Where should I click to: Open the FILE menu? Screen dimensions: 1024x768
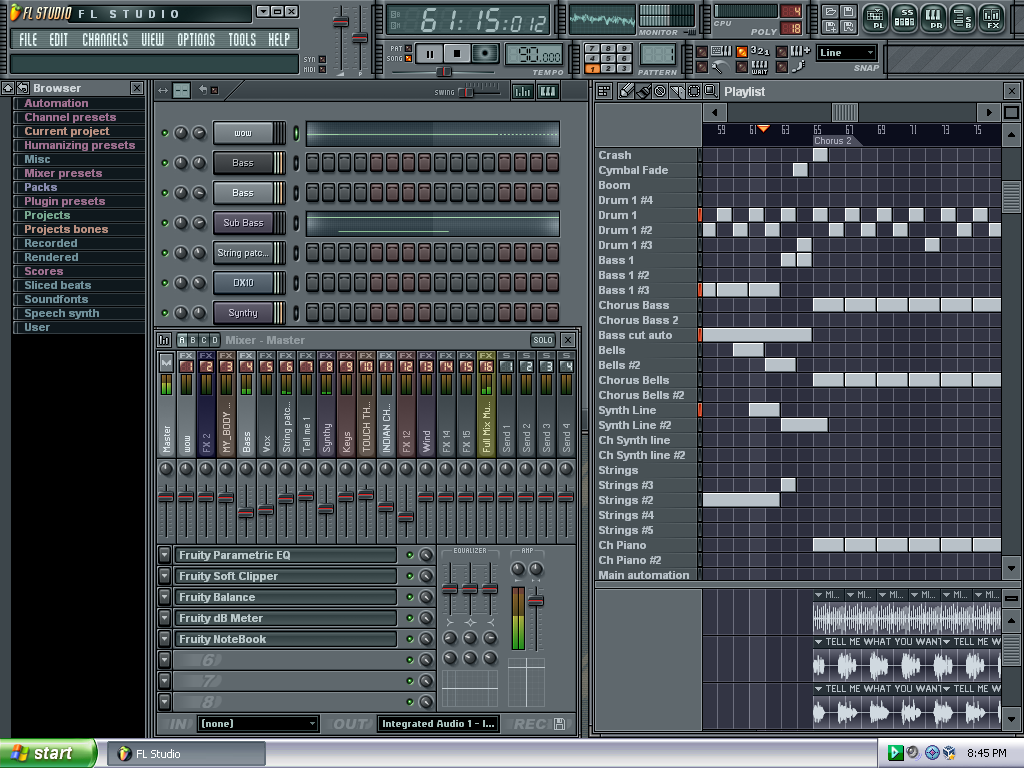pos(28,40)
